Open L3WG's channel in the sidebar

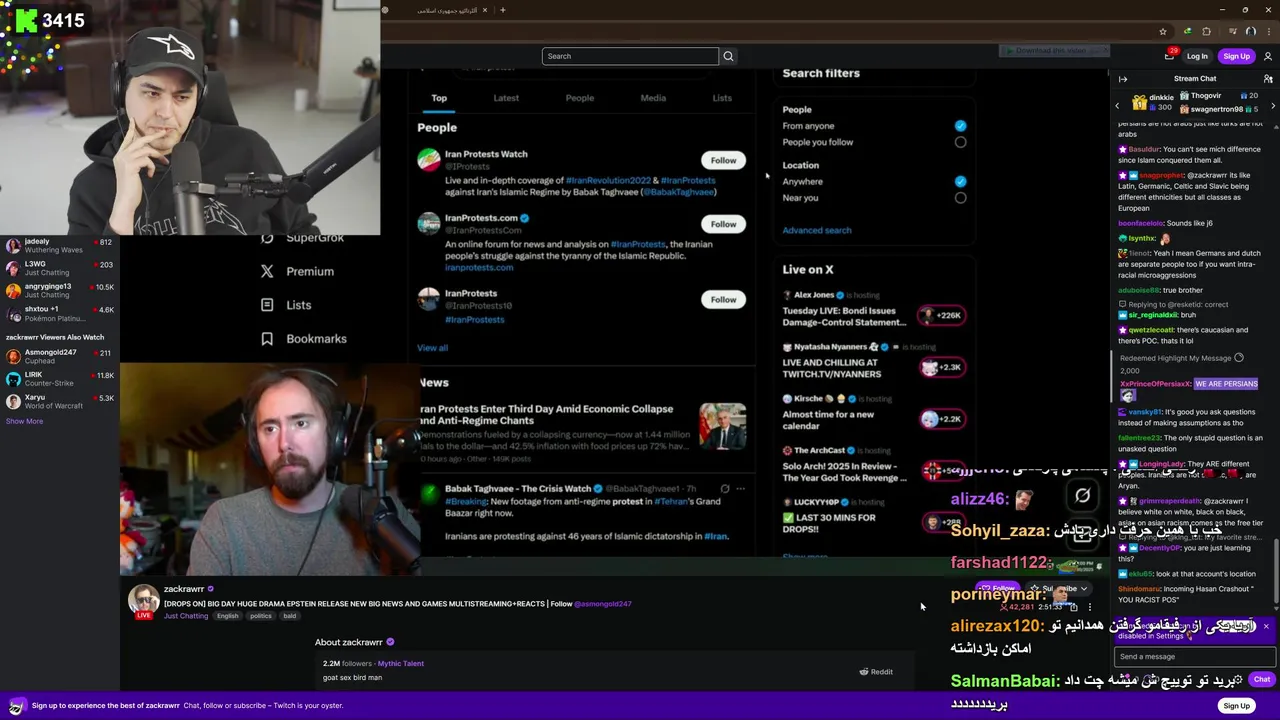point(60,268)
